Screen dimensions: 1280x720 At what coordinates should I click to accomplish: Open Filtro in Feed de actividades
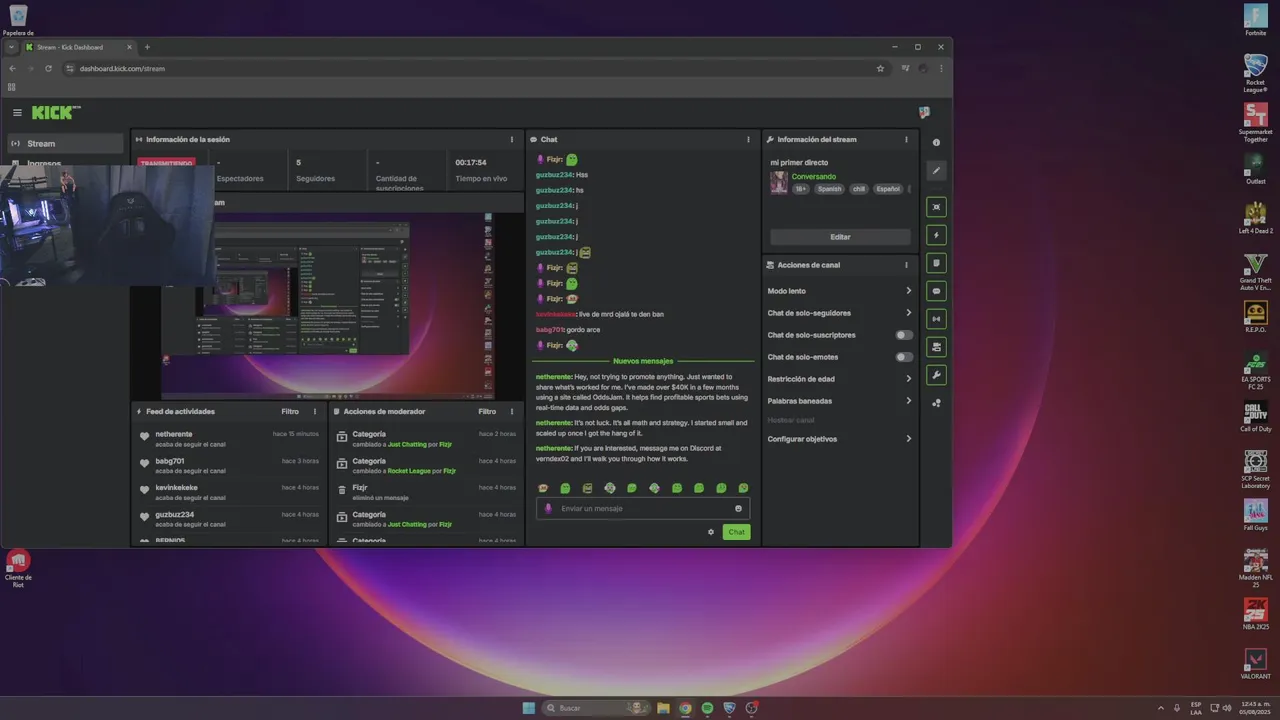pyautogui.click(x=290, y=411)
